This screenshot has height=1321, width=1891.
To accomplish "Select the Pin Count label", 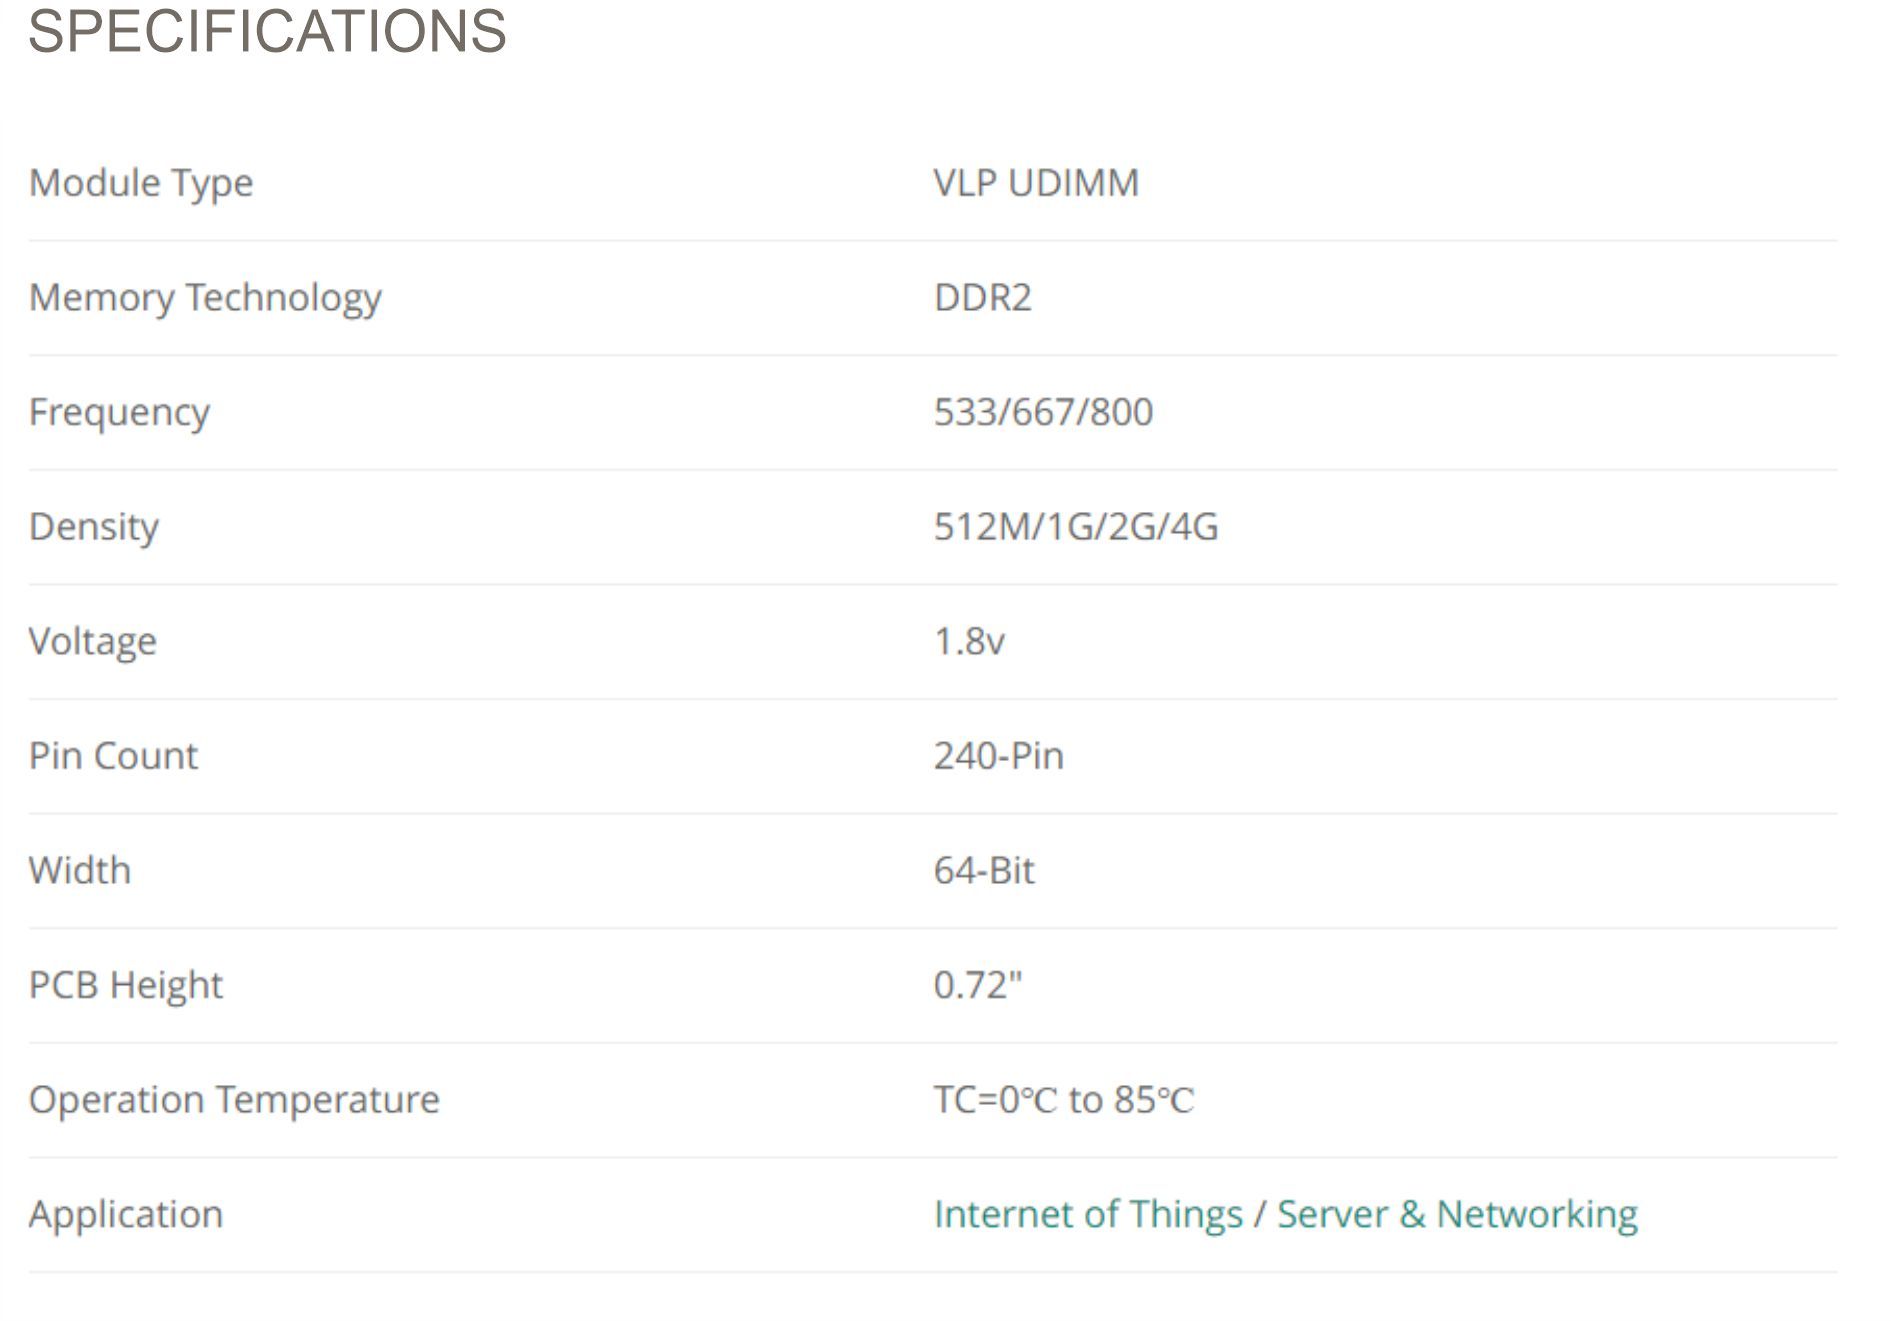I will pos(113,756).
